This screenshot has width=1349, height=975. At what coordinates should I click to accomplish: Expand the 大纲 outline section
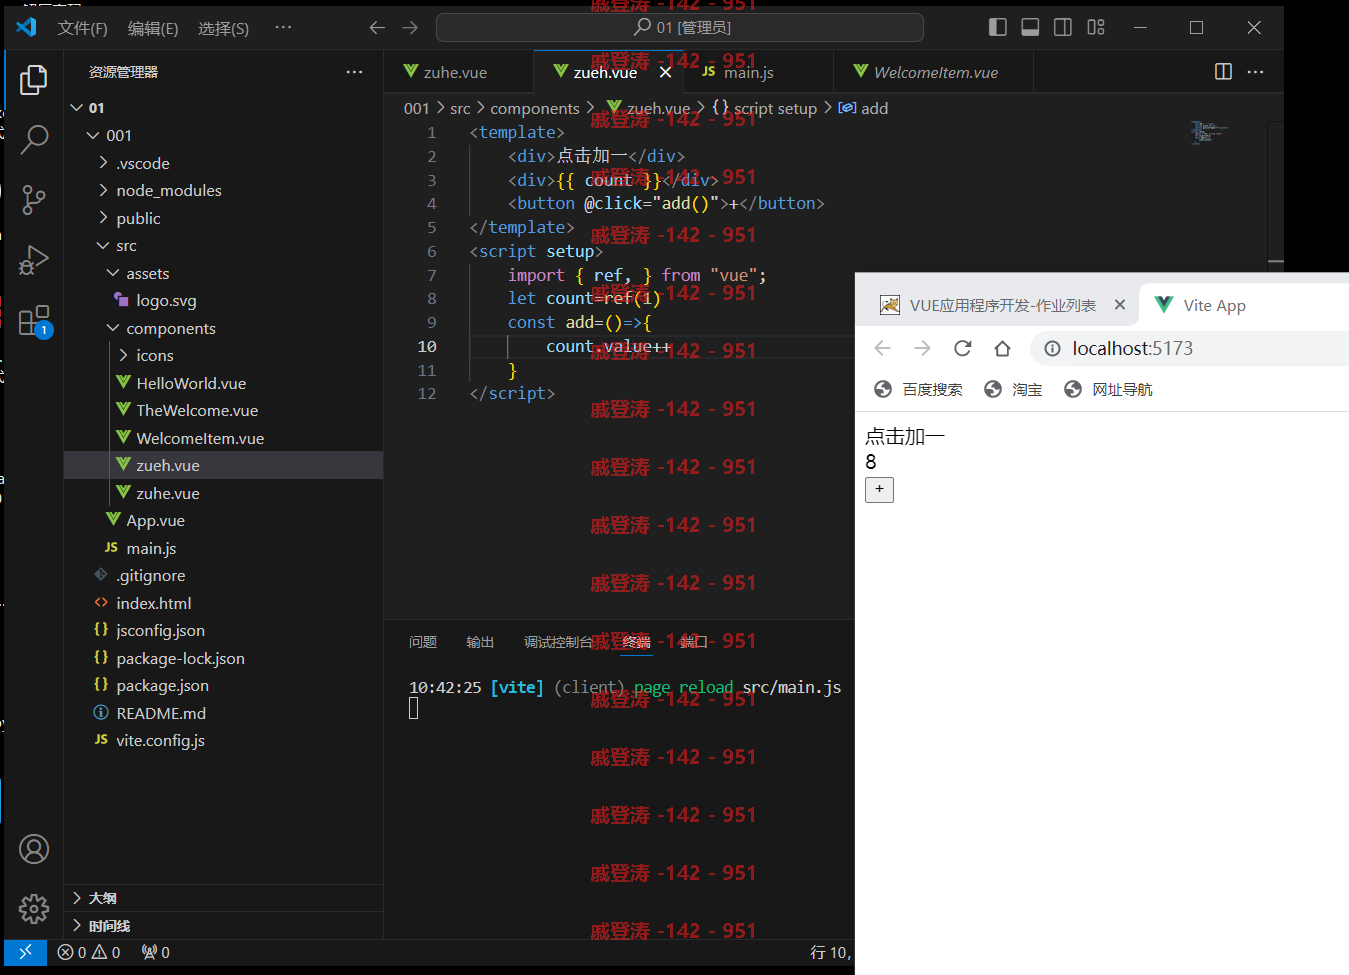pyautogui.click(x=224, y=898)
